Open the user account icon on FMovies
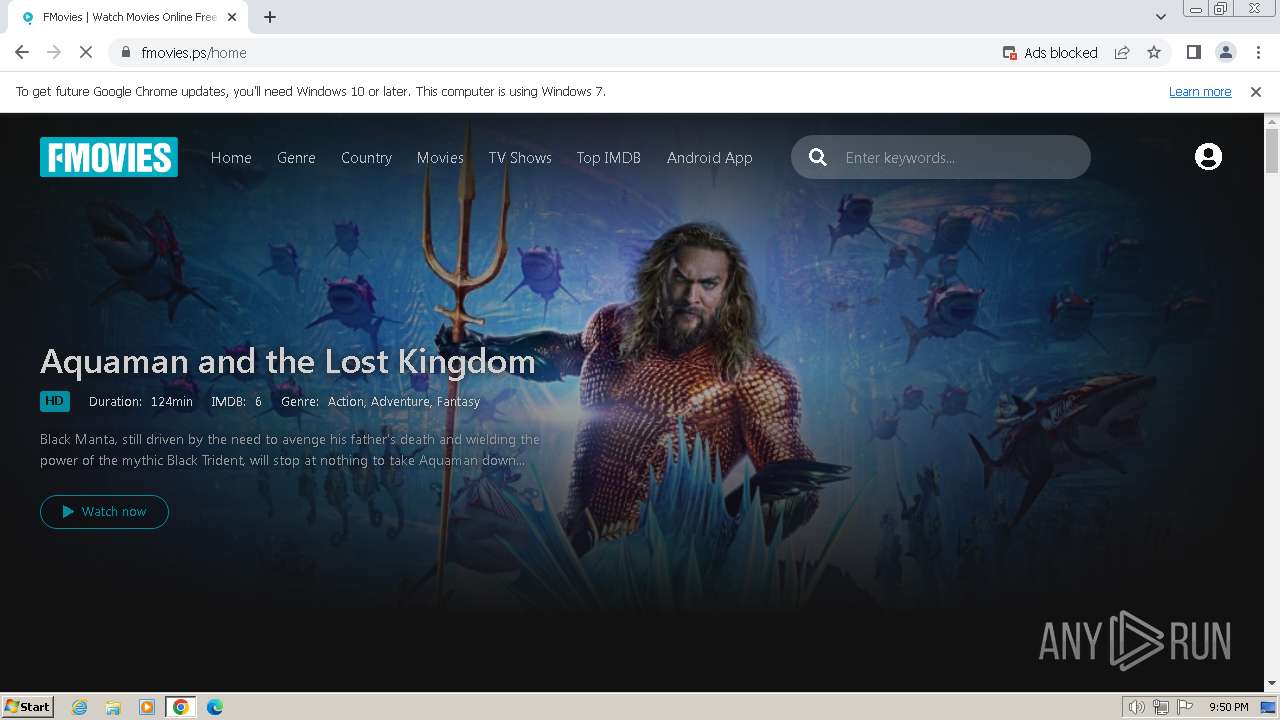 pyautogui.click(x=1208, y=157)
